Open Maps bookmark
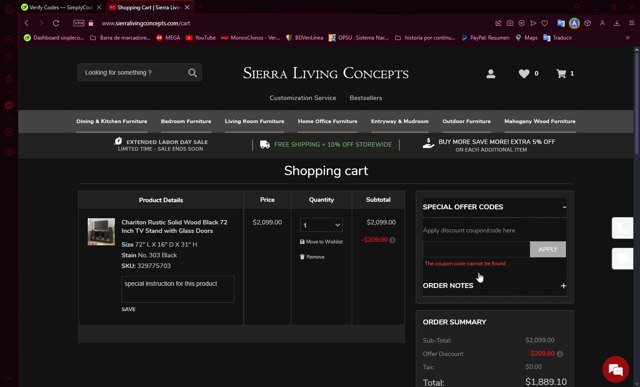Image resolution: width=640 pixels, height=387 pixels. [527, 38]
